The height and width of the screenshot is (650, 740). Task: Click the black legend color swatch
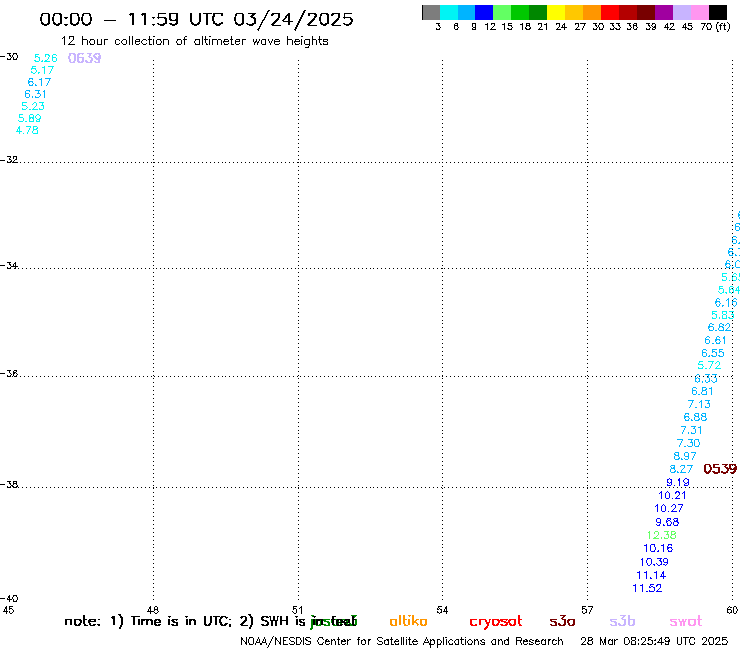click(718, 12)
